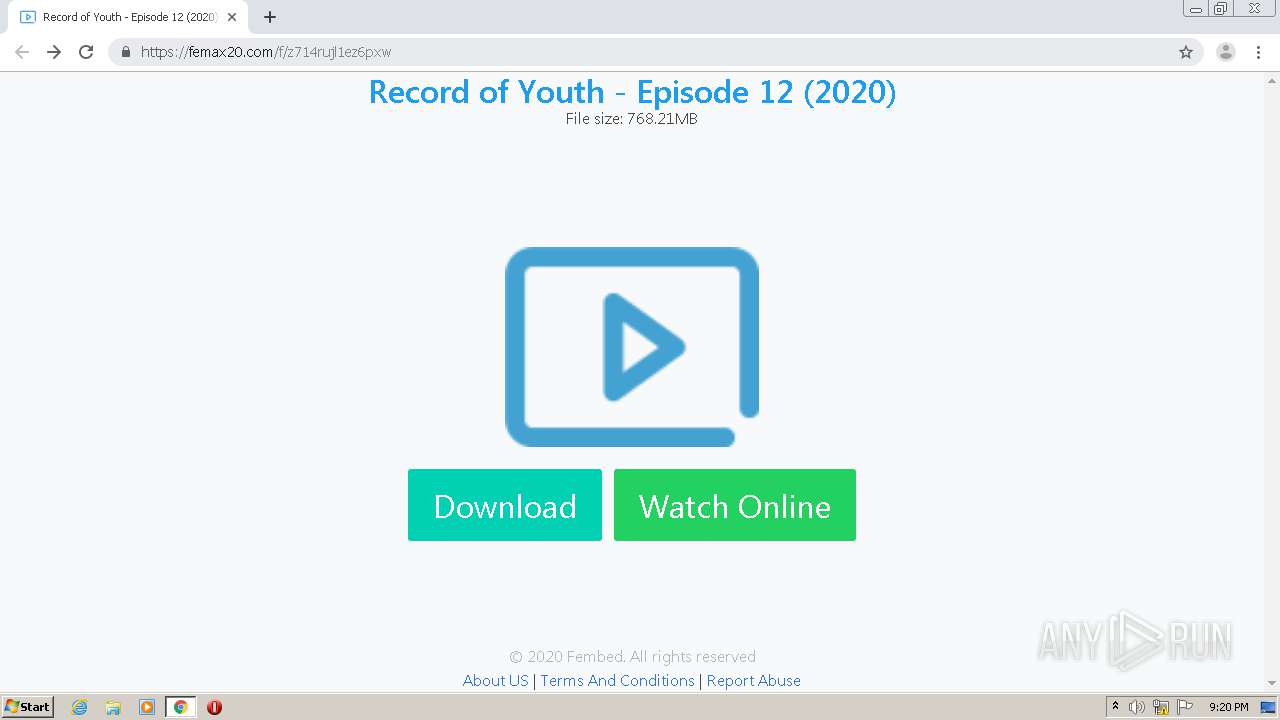The width and height of the screenshot is (1280, 720).
Task: Restore down the Chrome window
Action: point(1221,9)
